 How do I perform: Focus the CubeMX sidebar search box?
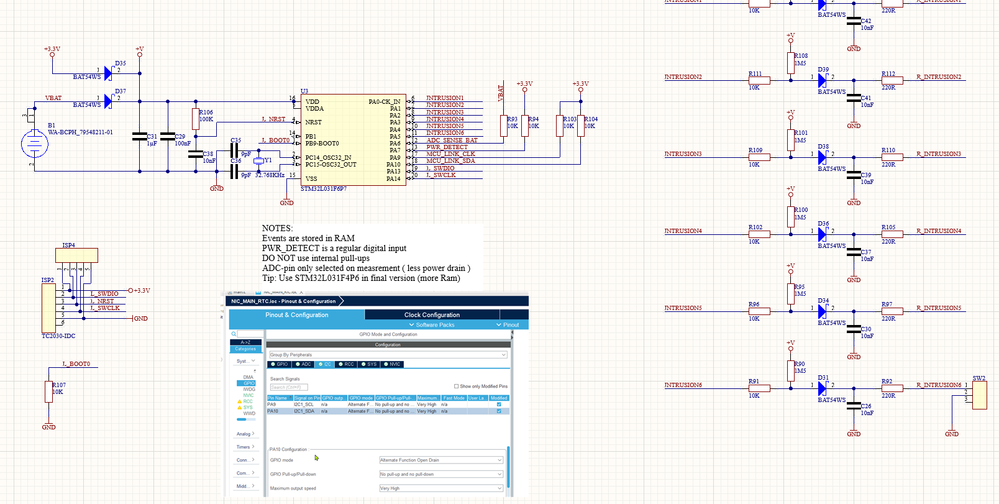pyautogui.click(x=250, y=333)
